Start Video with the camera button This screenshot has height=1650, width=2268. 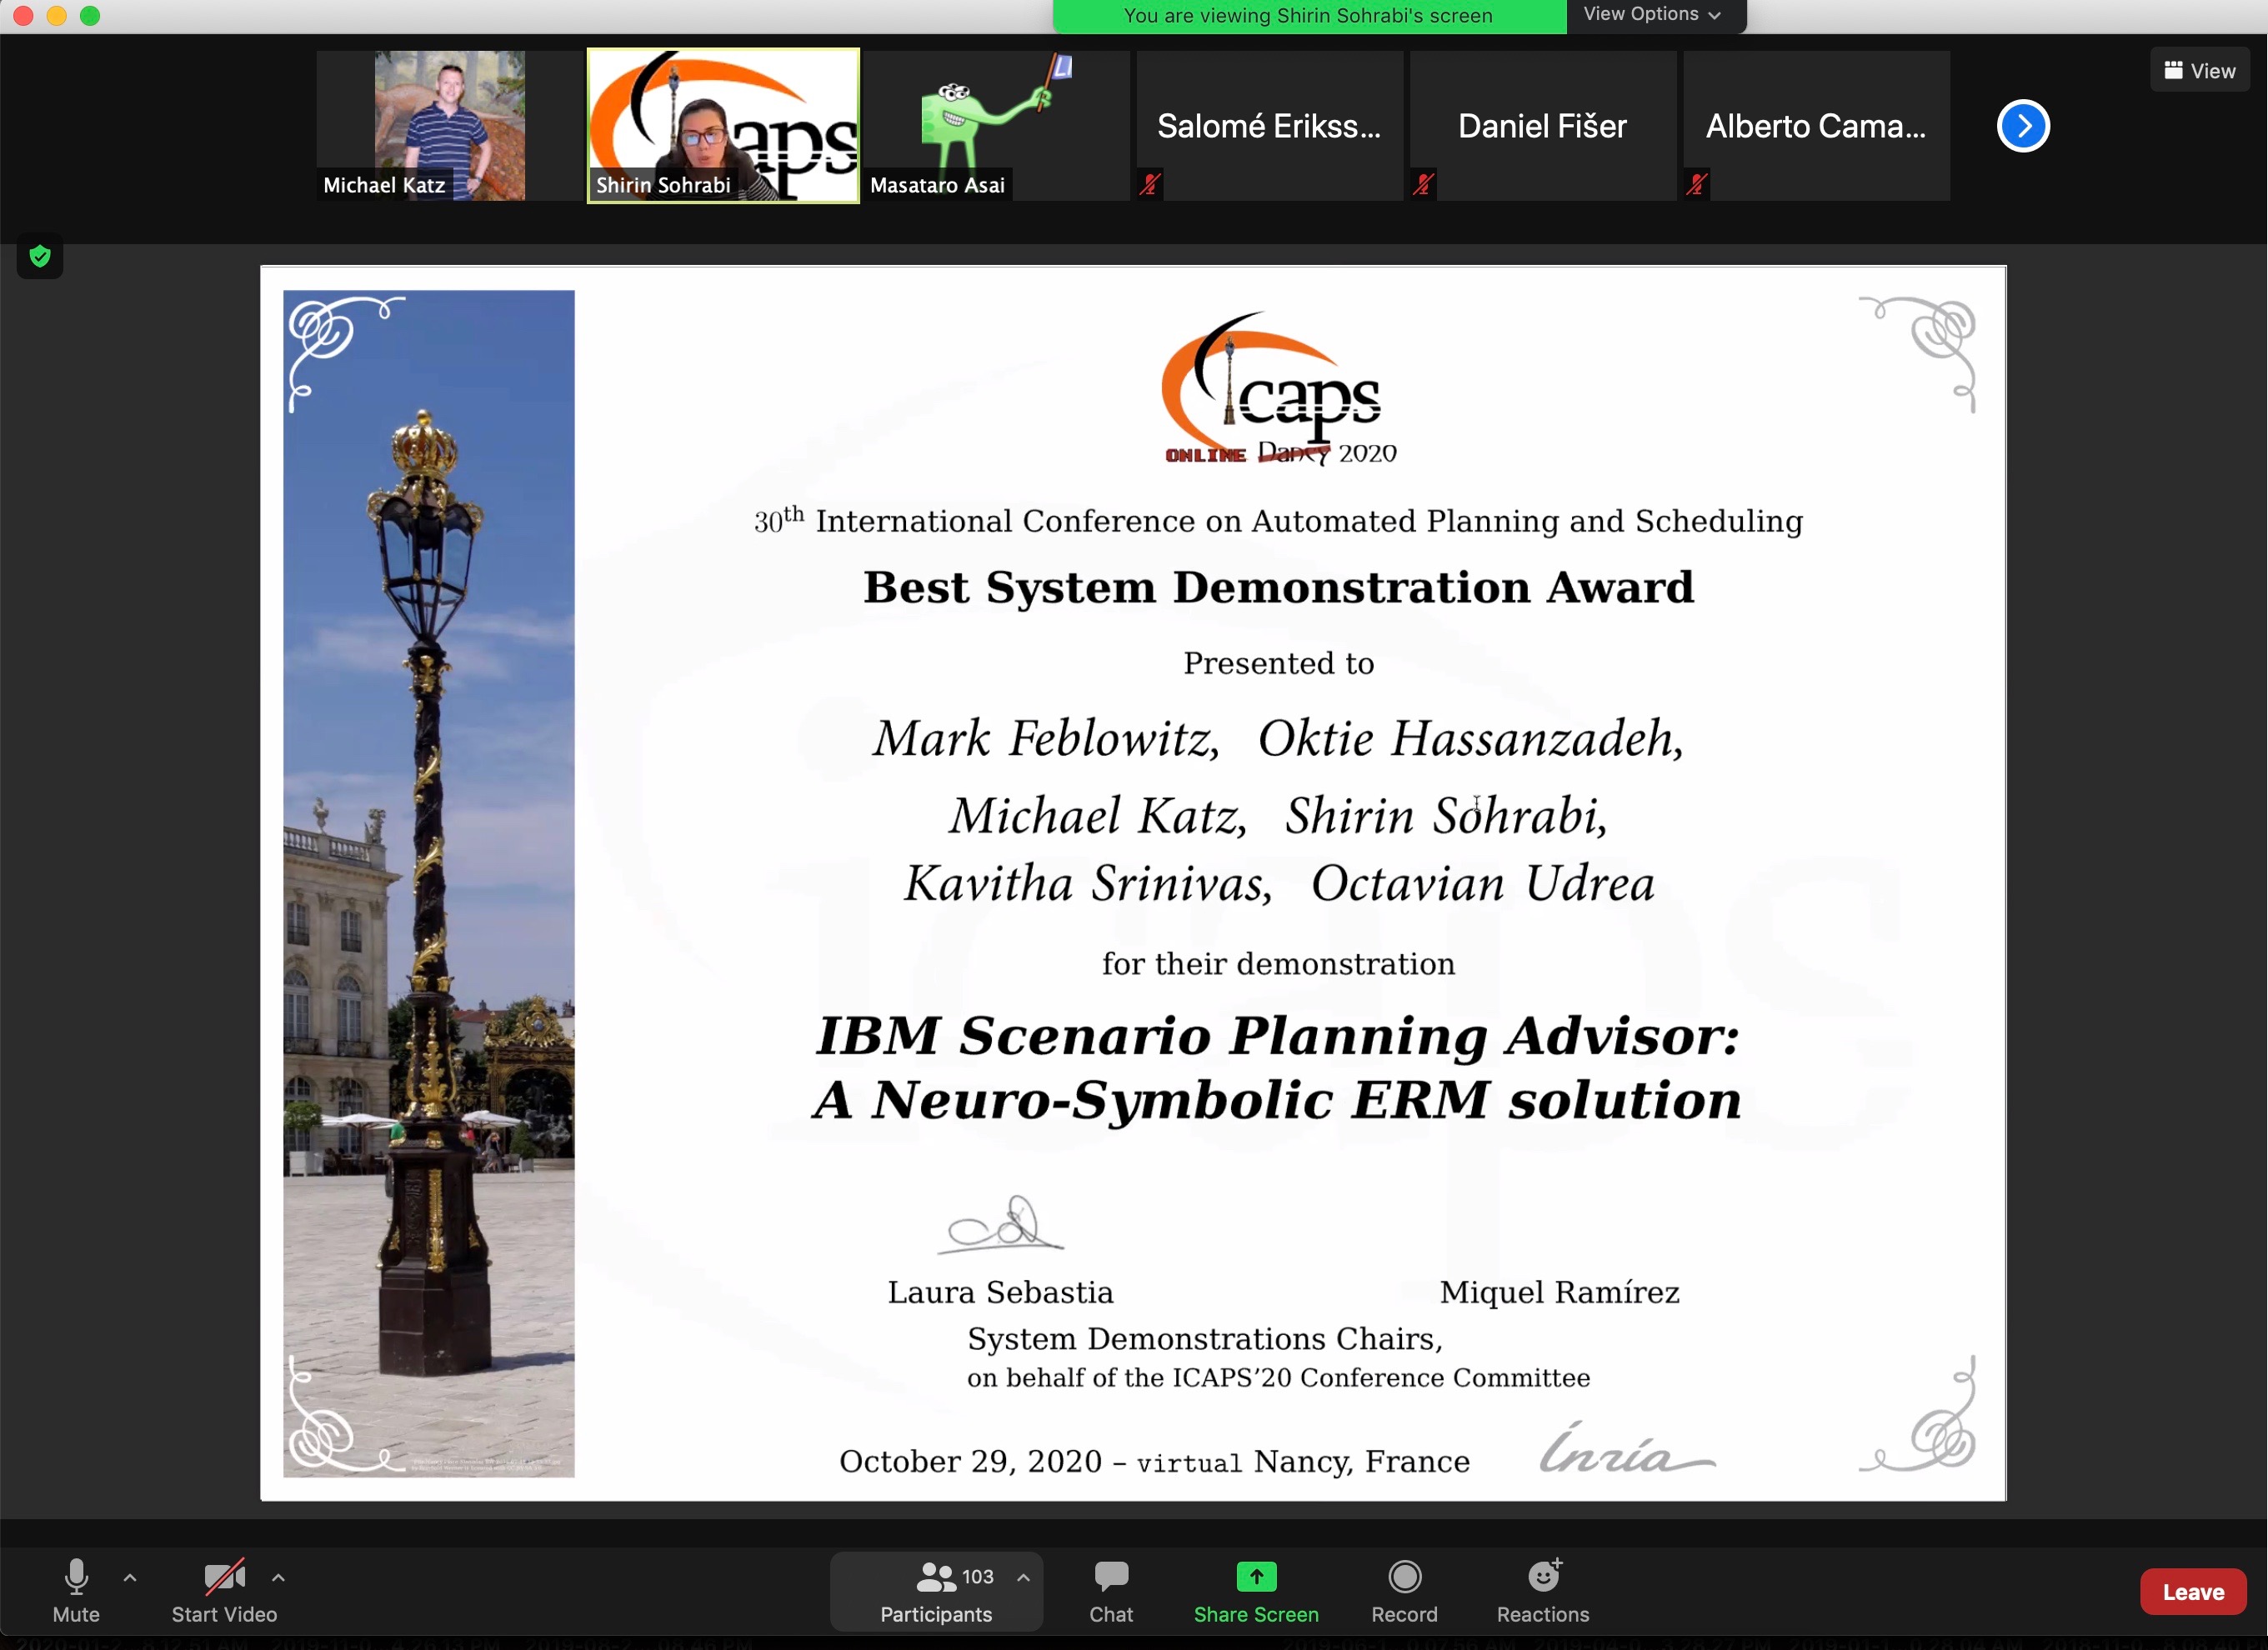point(224,1590)
